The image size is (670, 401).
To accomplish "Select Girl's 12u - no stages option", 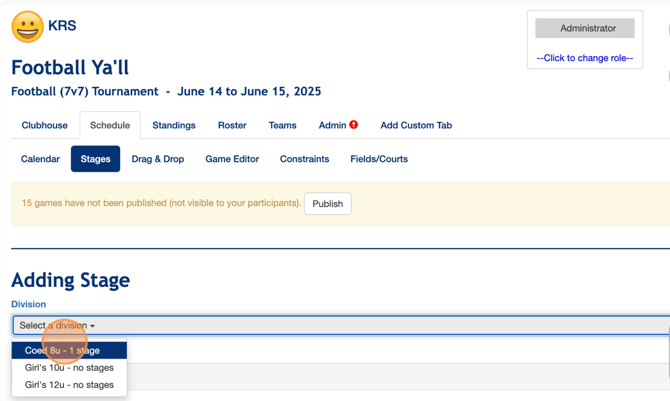I will click(69, 385).
